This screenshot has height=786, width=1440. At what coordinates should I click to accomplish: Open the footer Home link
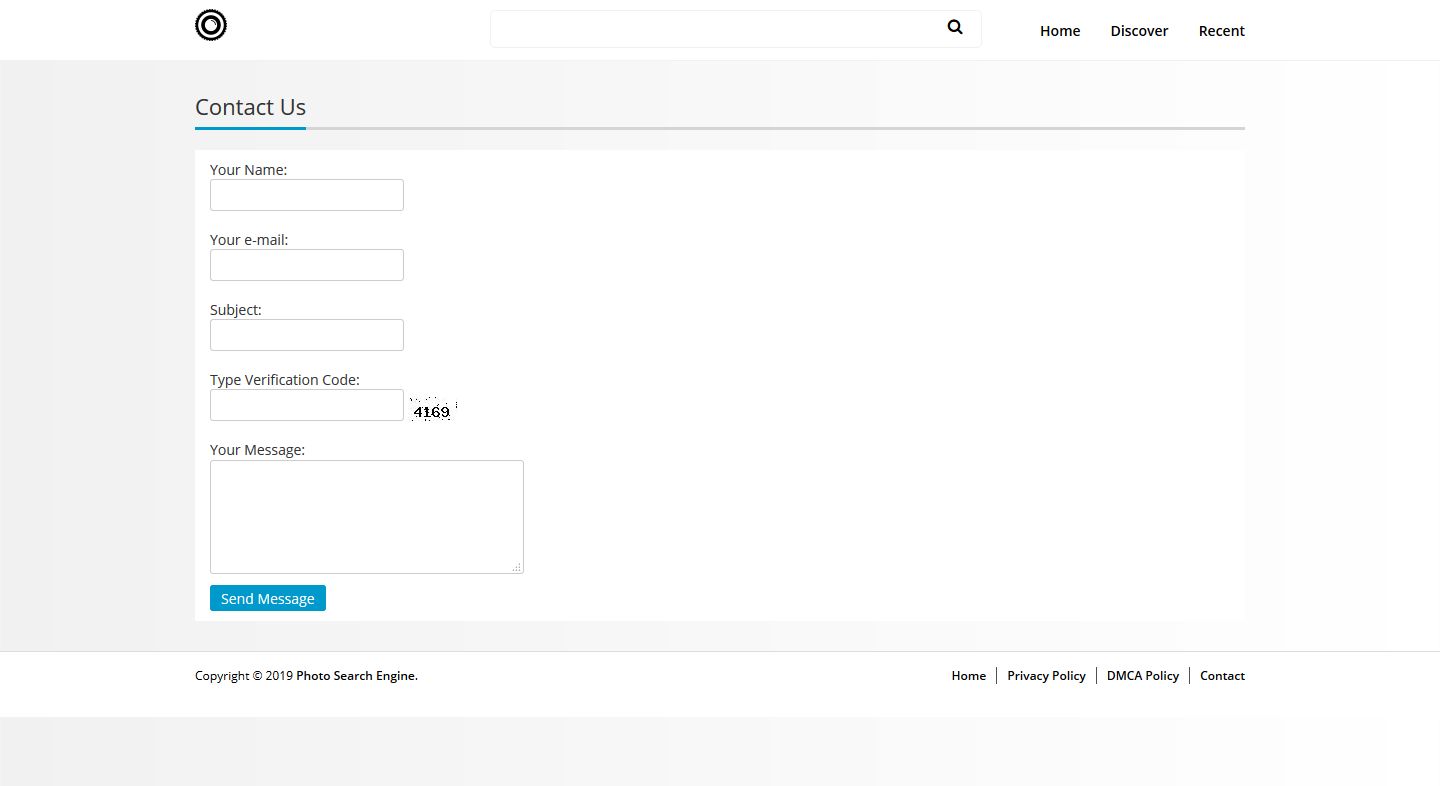click(969, 676)
